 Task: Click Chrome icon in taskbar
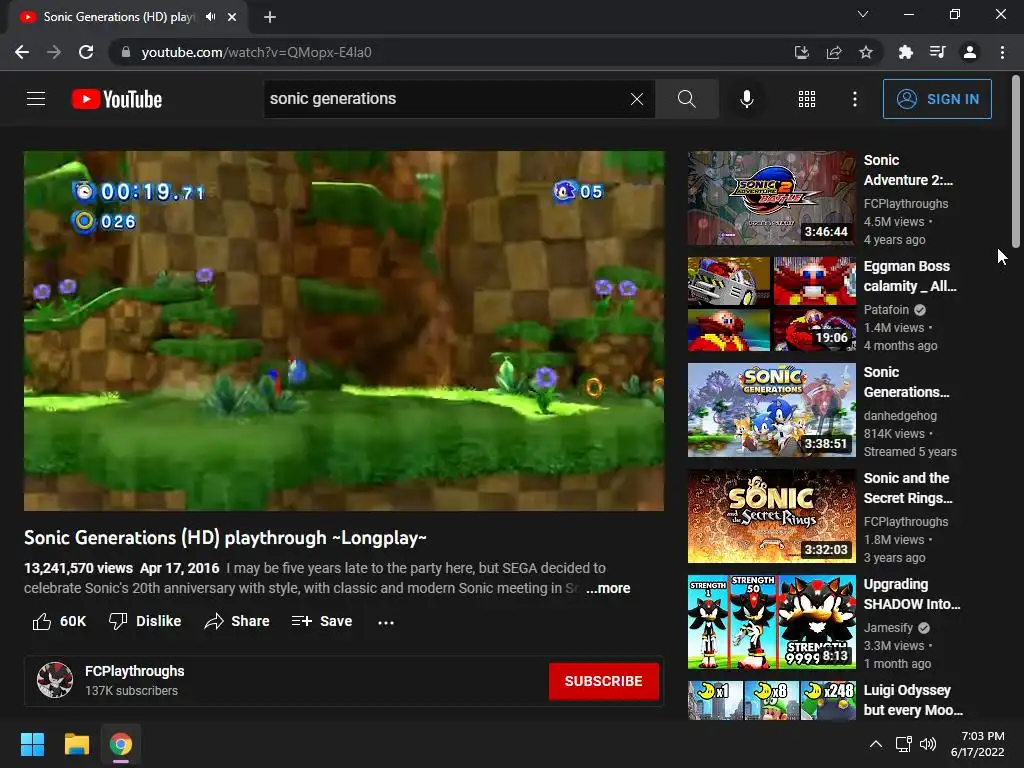(121, 744)
